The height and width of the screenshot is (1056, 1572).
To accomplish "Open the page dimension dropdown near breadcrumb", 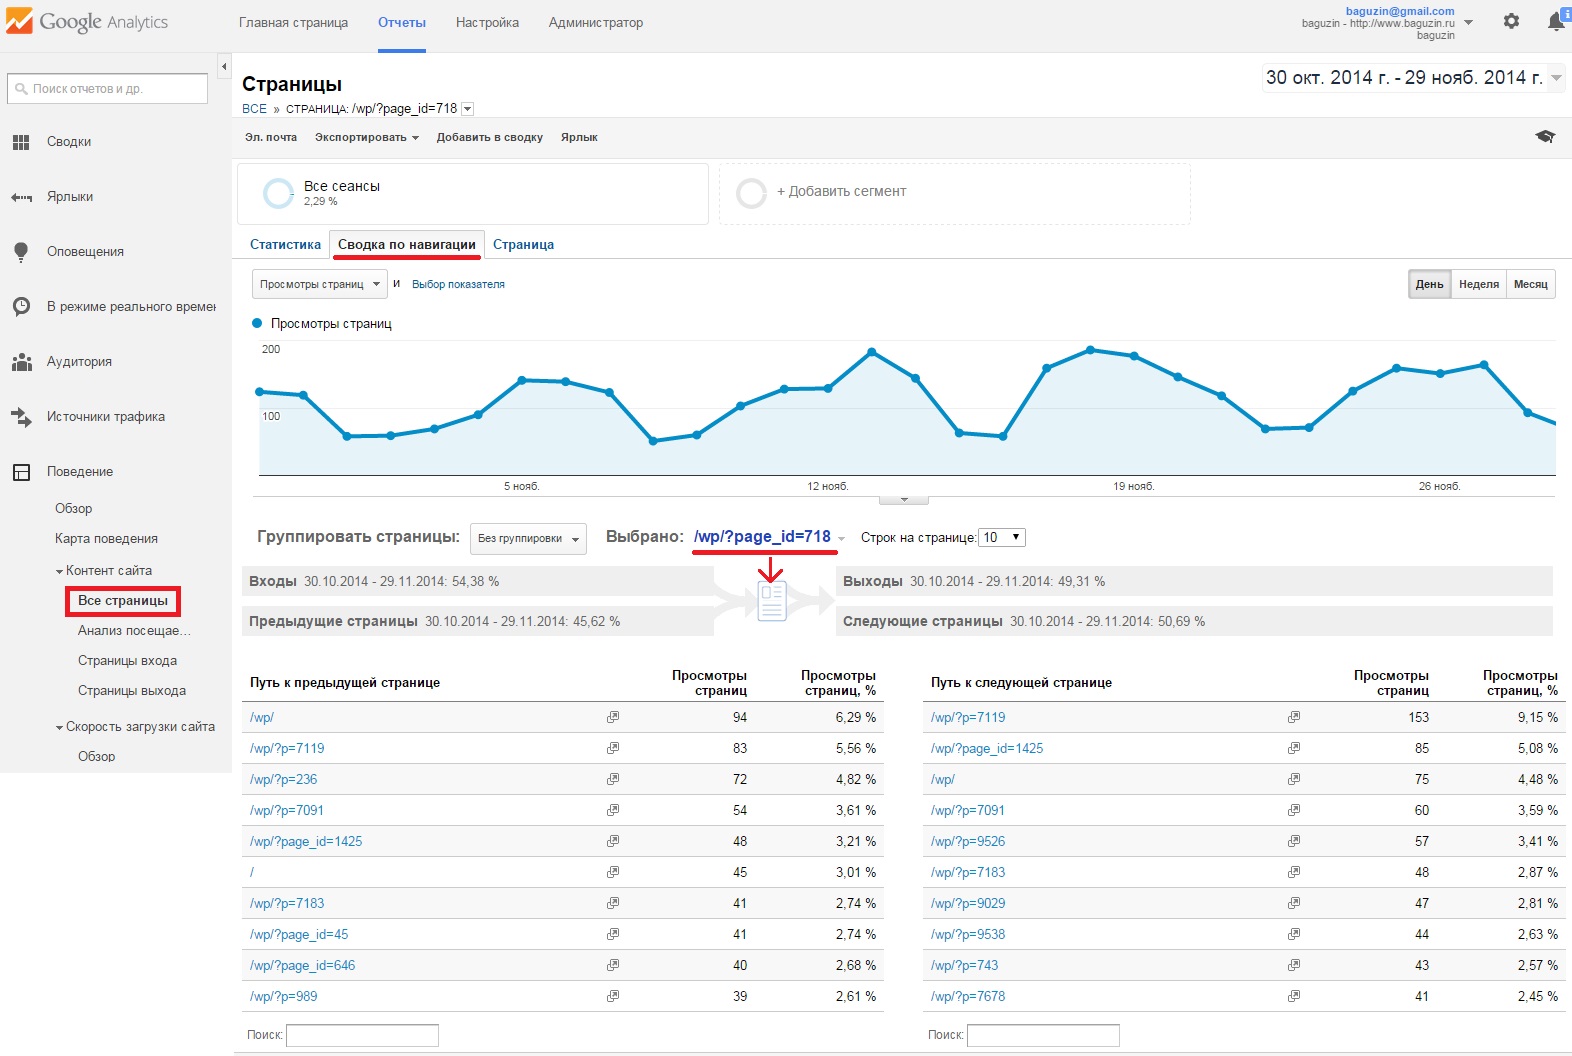I will 467,109.
